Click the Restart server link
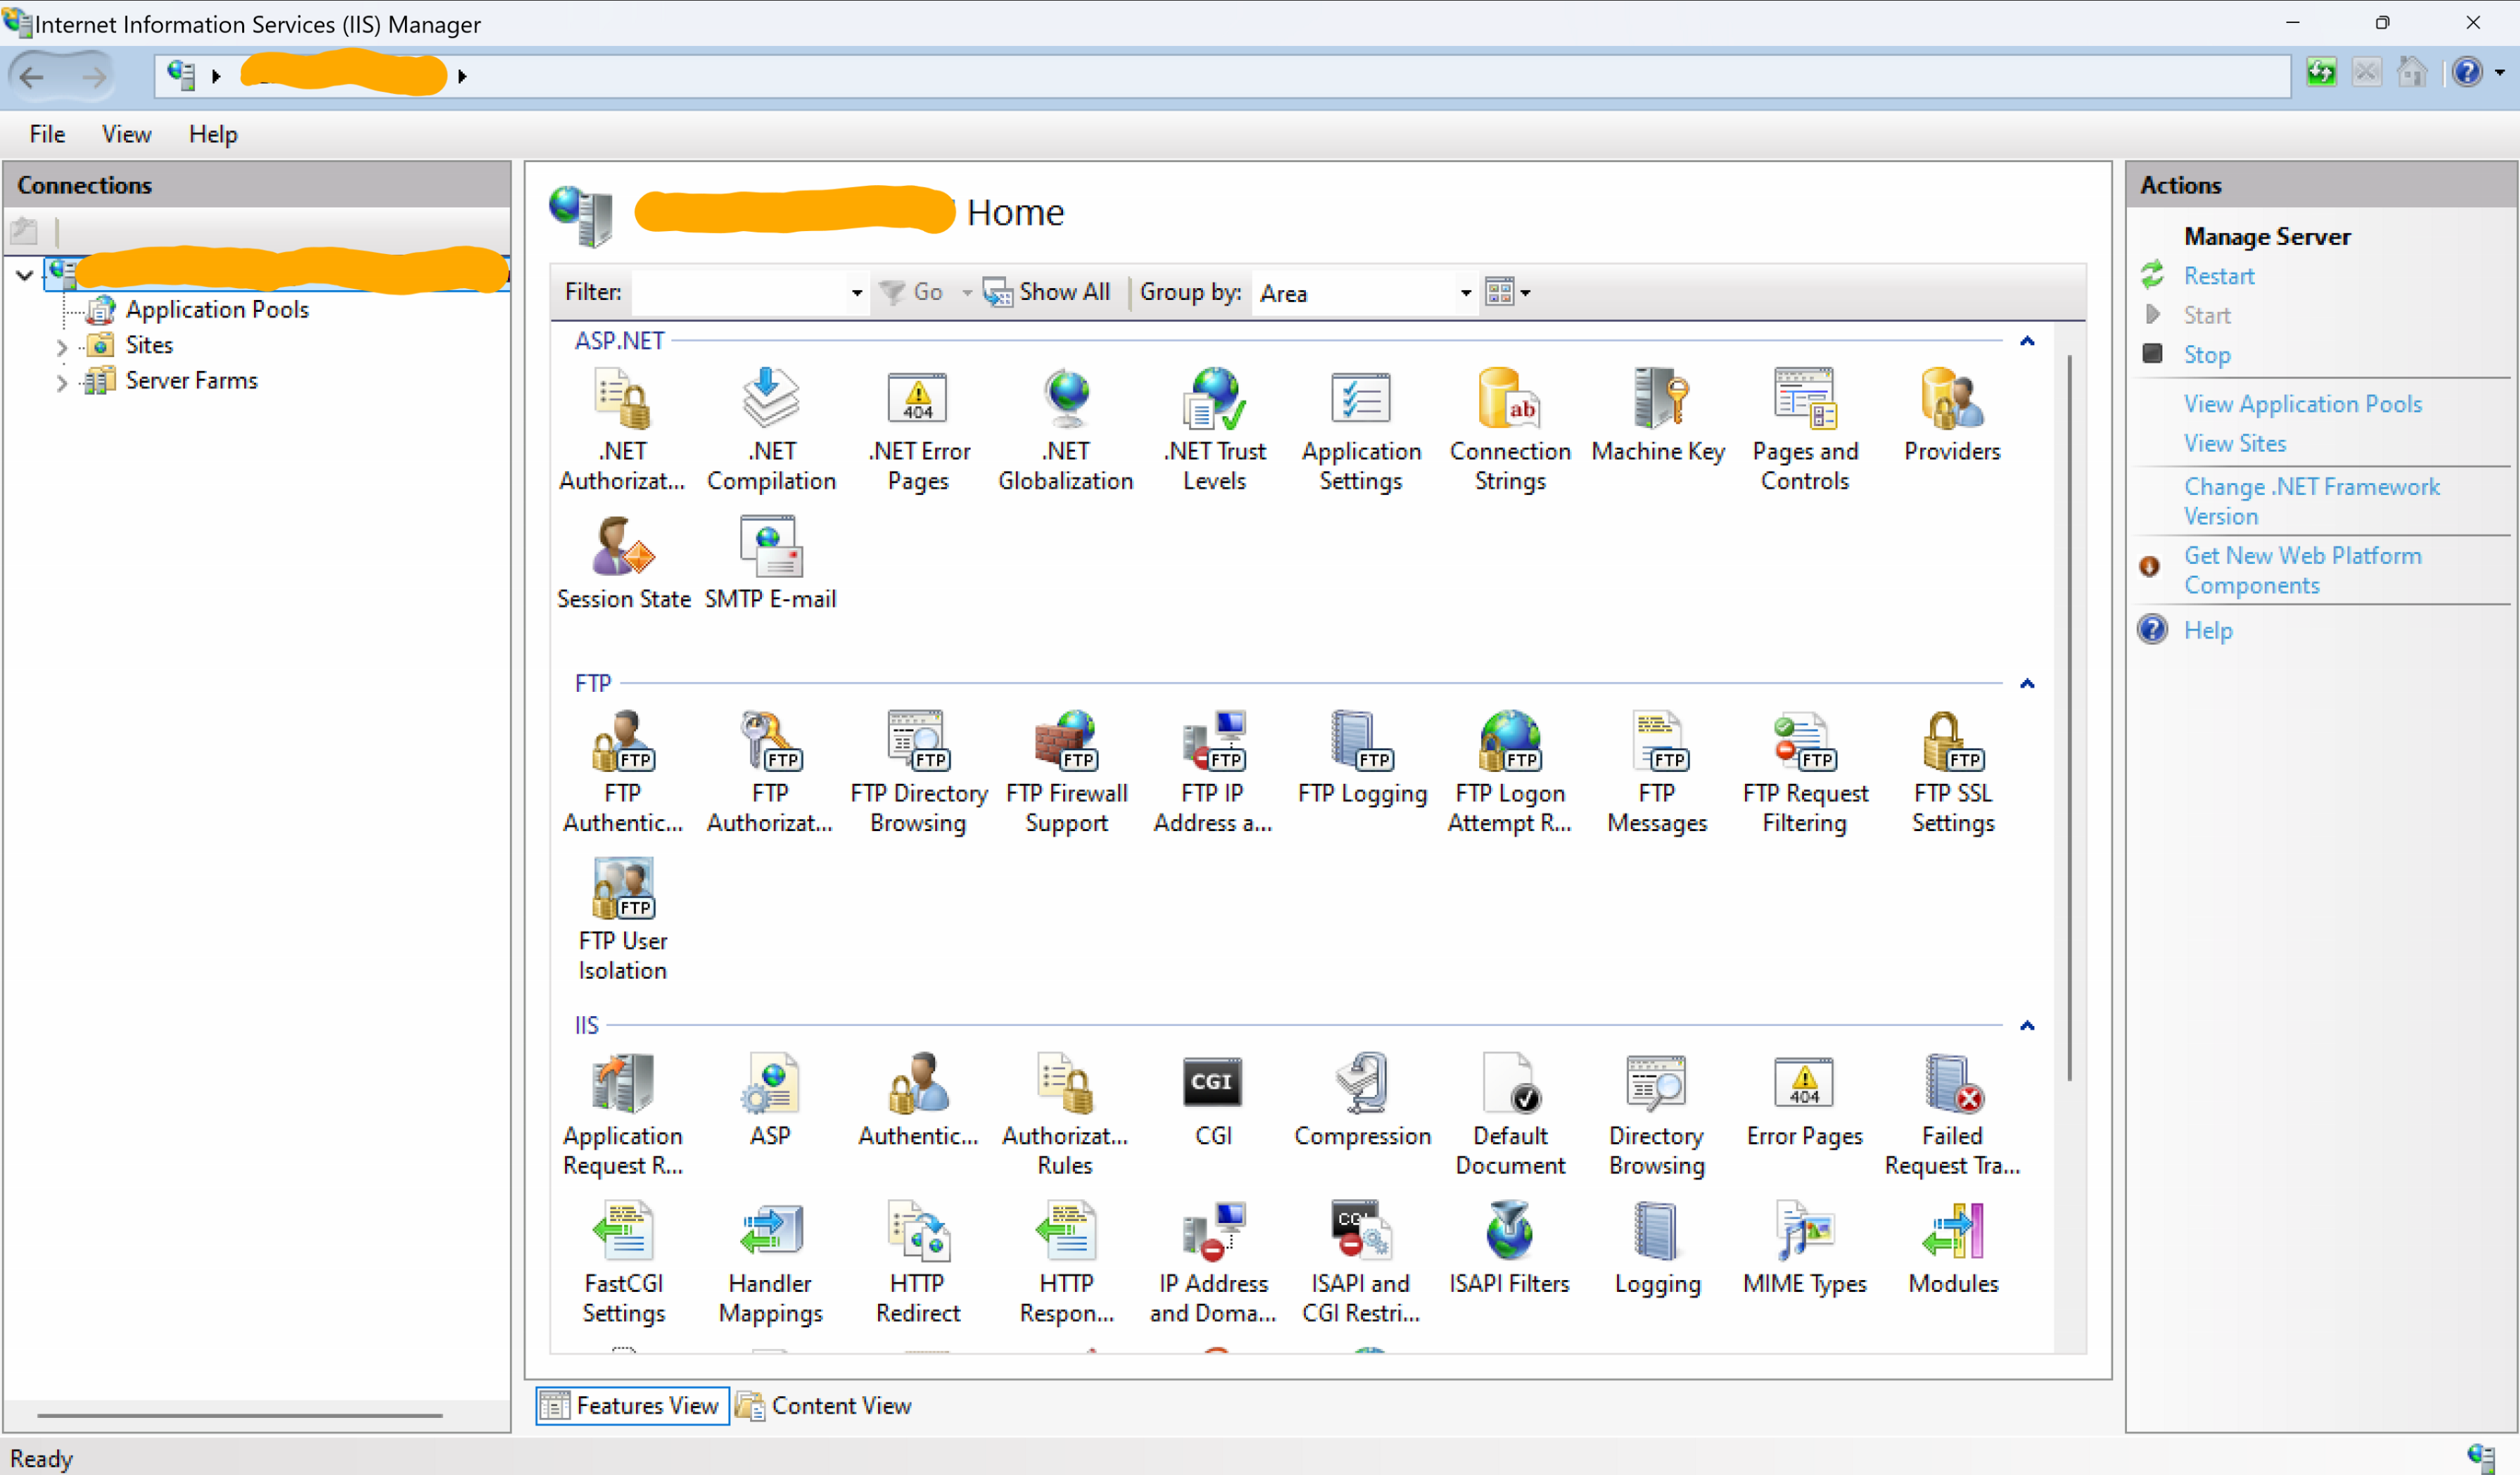The image size is (2520, 1475). click(2217, 276)
